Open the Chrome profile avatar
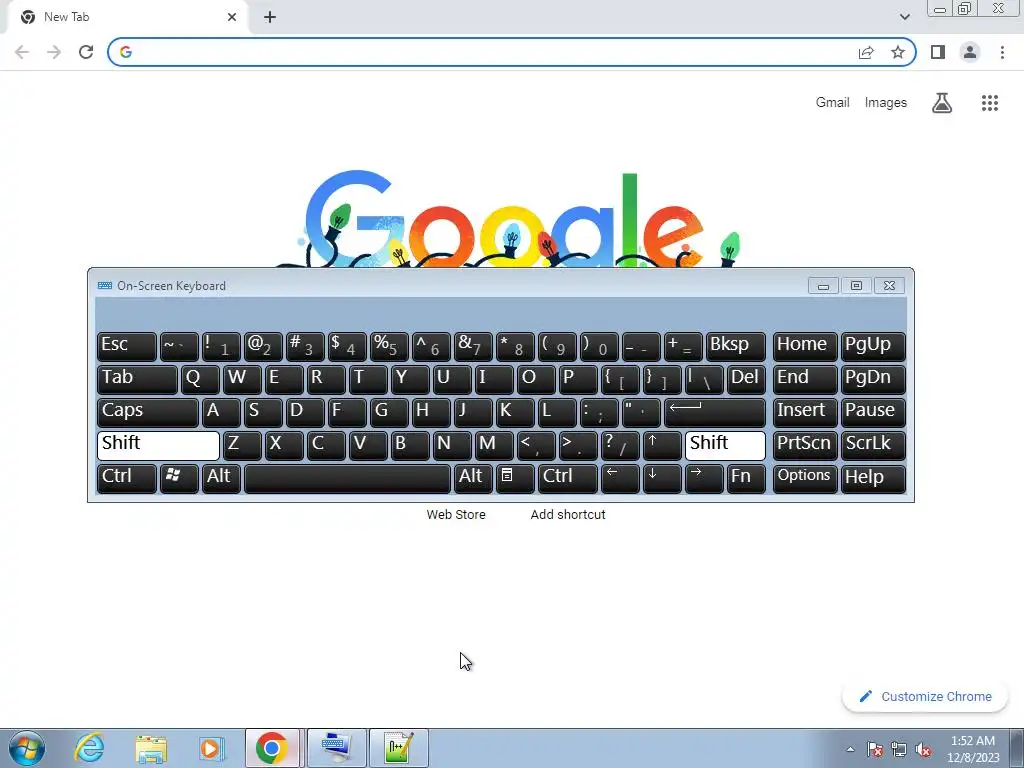This screenshot has height=768, width=1024. (x=970, y=52)
